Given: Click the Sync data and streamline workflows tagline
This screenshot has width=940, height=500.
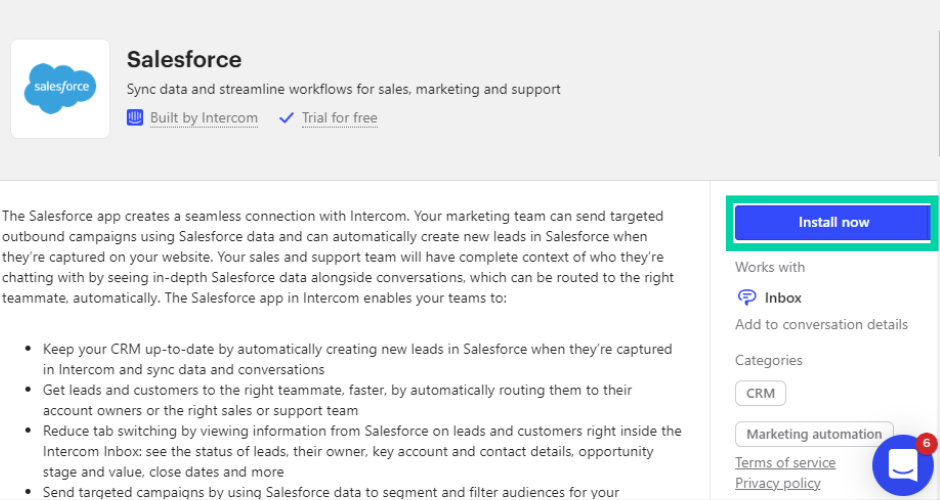Looking at the screenshot, I should click(x=343, y=89).
